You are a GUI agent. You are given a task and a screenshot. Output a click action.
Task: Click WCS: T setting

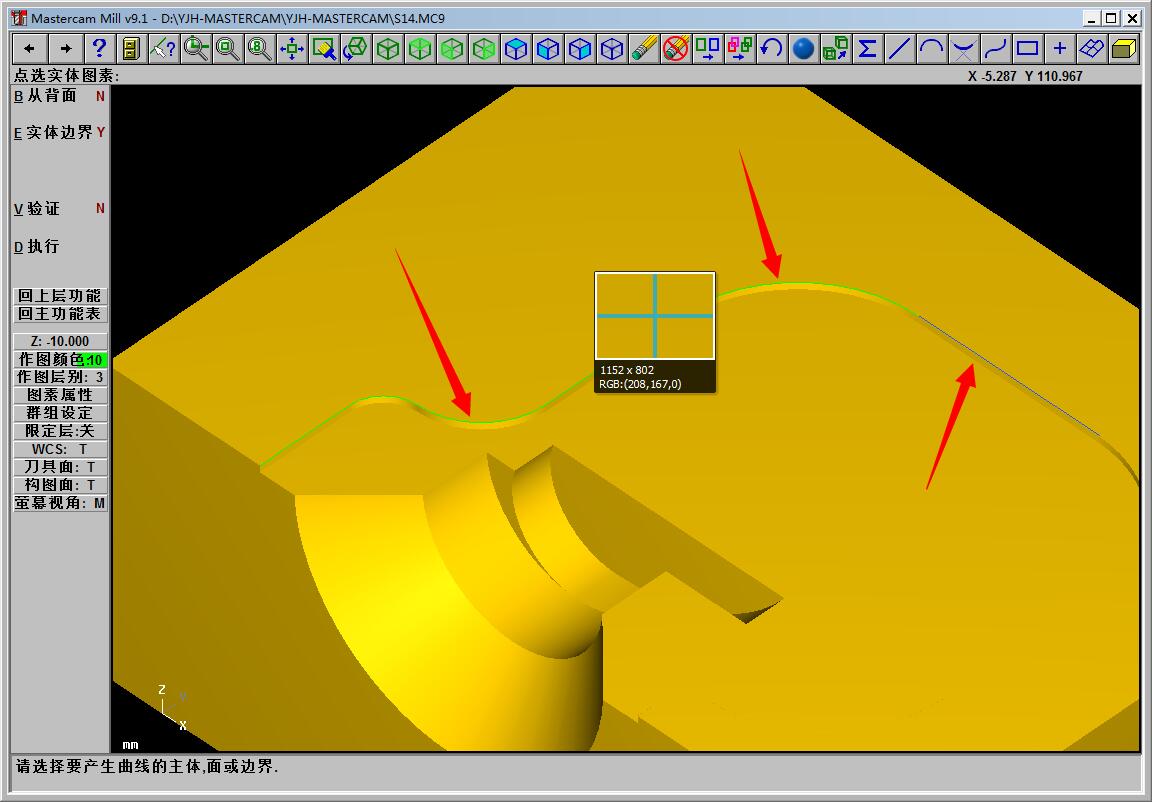pos(60,449)
